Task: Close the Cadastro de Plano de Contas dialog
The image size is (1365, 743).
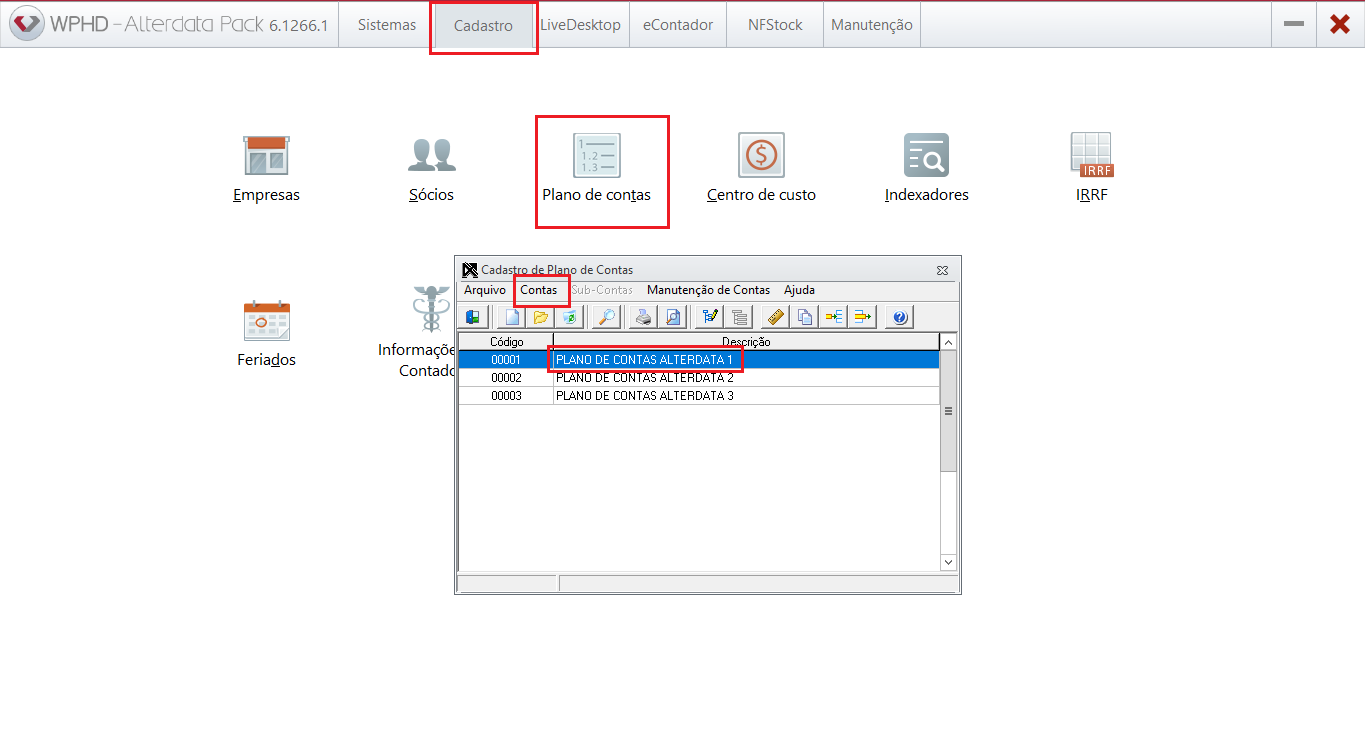Action: [942, 270]
